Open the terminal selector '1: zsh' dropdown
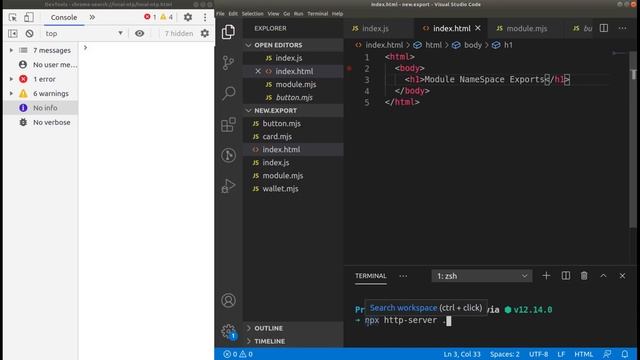Screen dimensions: 640x360 482,276
